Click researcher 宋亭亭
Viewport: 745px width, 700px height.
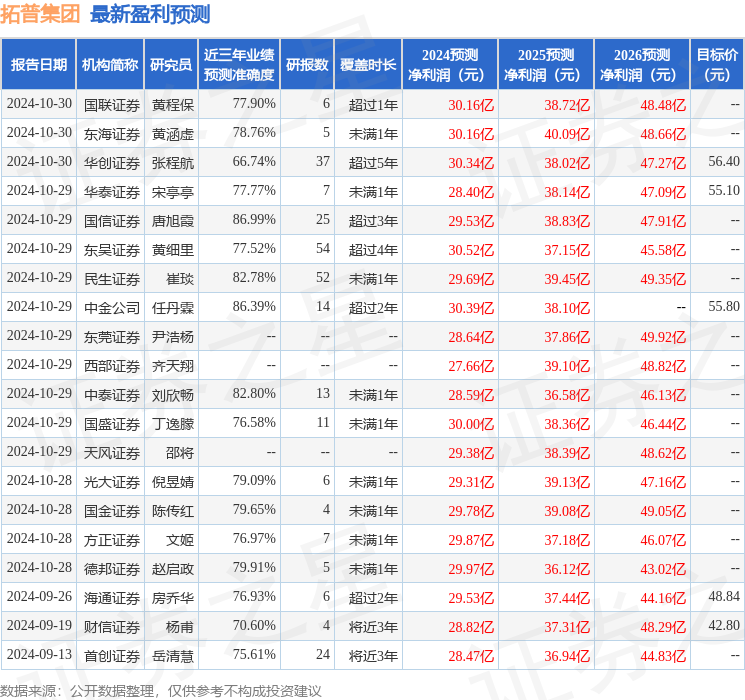(x=173, y=192)
